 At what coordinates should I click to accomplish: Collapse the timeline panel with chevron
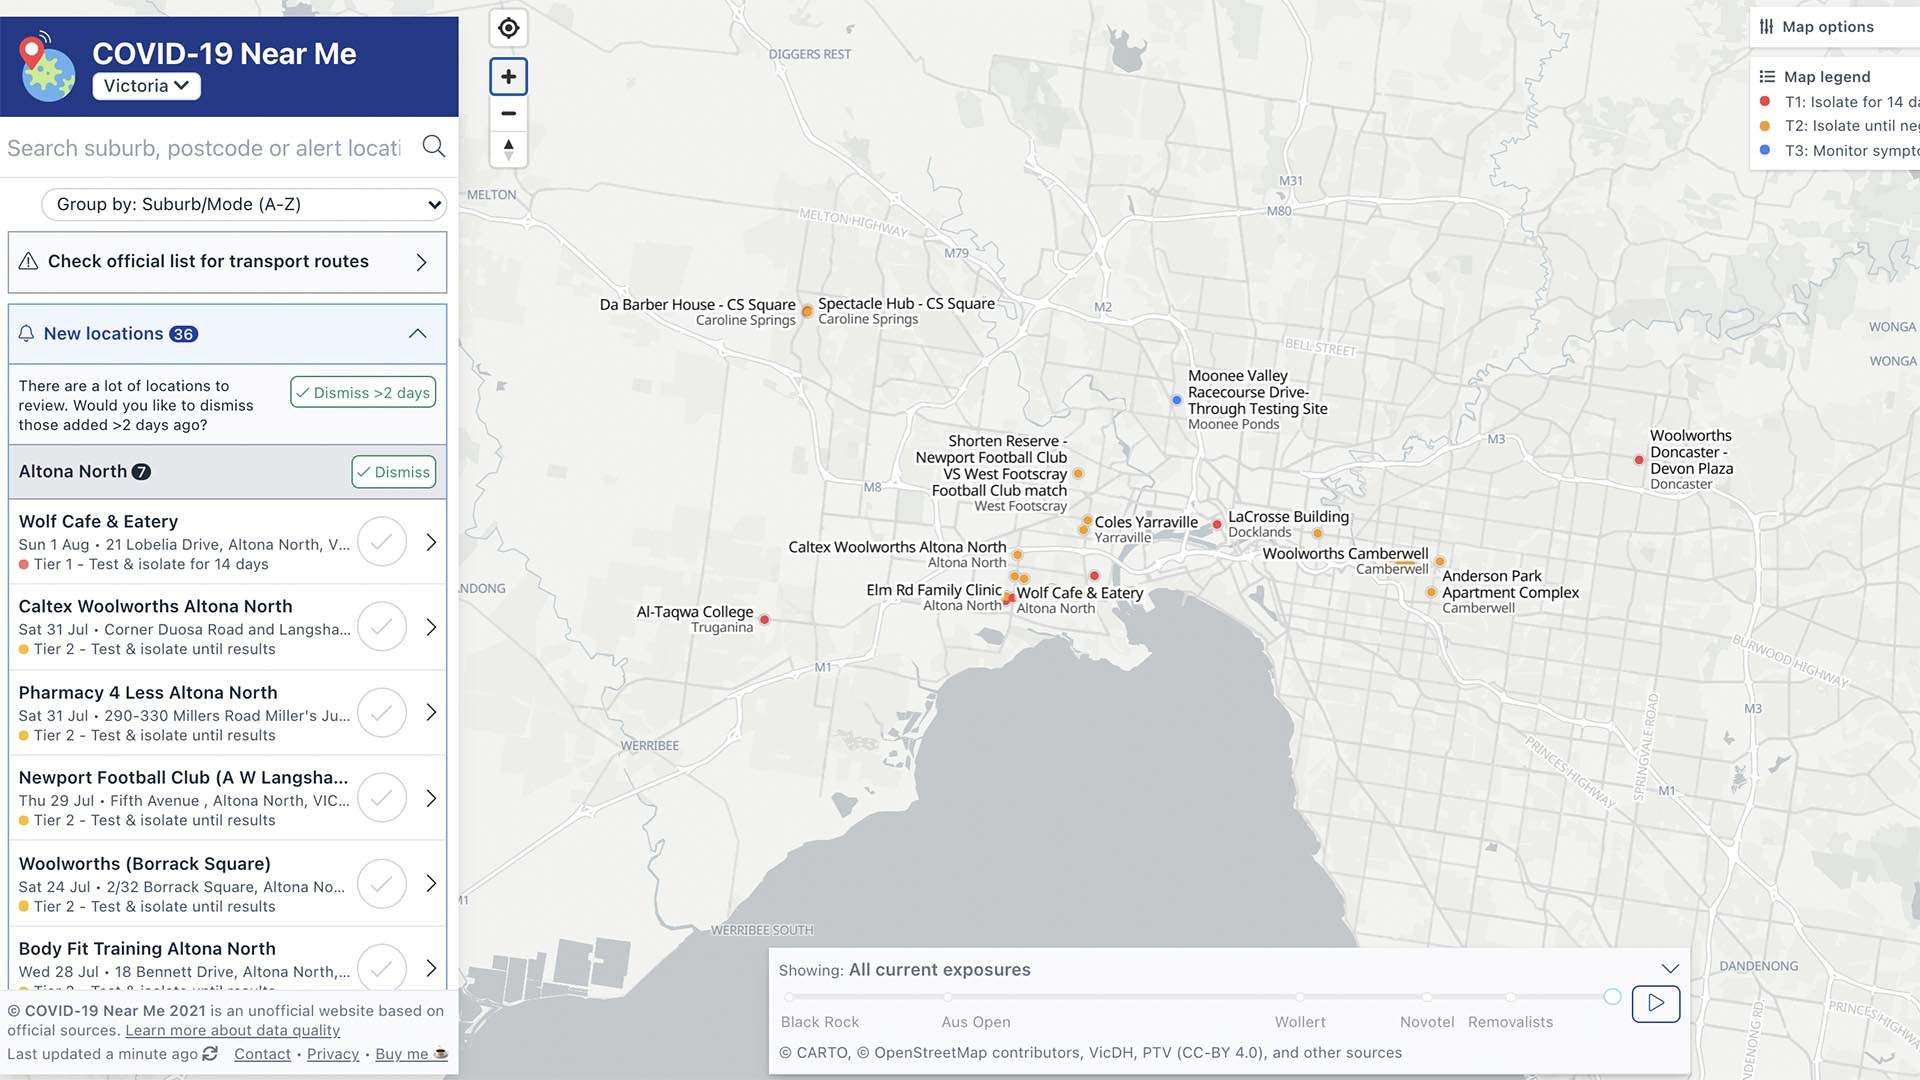pyautogui.click(x=1669, y=969)
